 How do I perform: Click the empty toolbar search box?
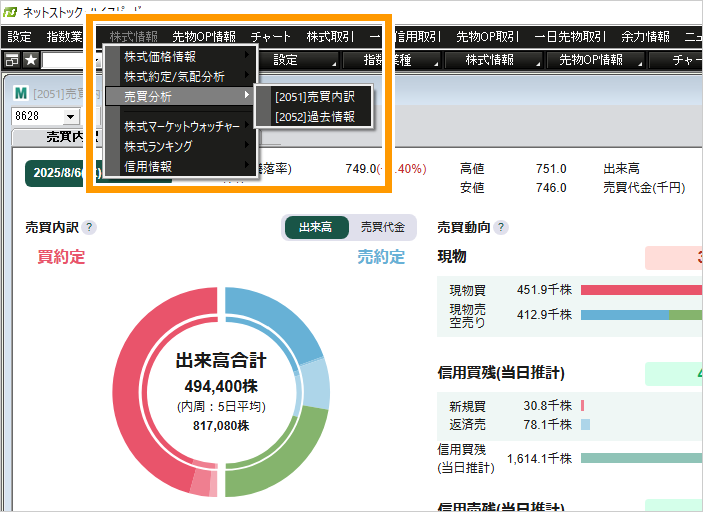point(67,60)
